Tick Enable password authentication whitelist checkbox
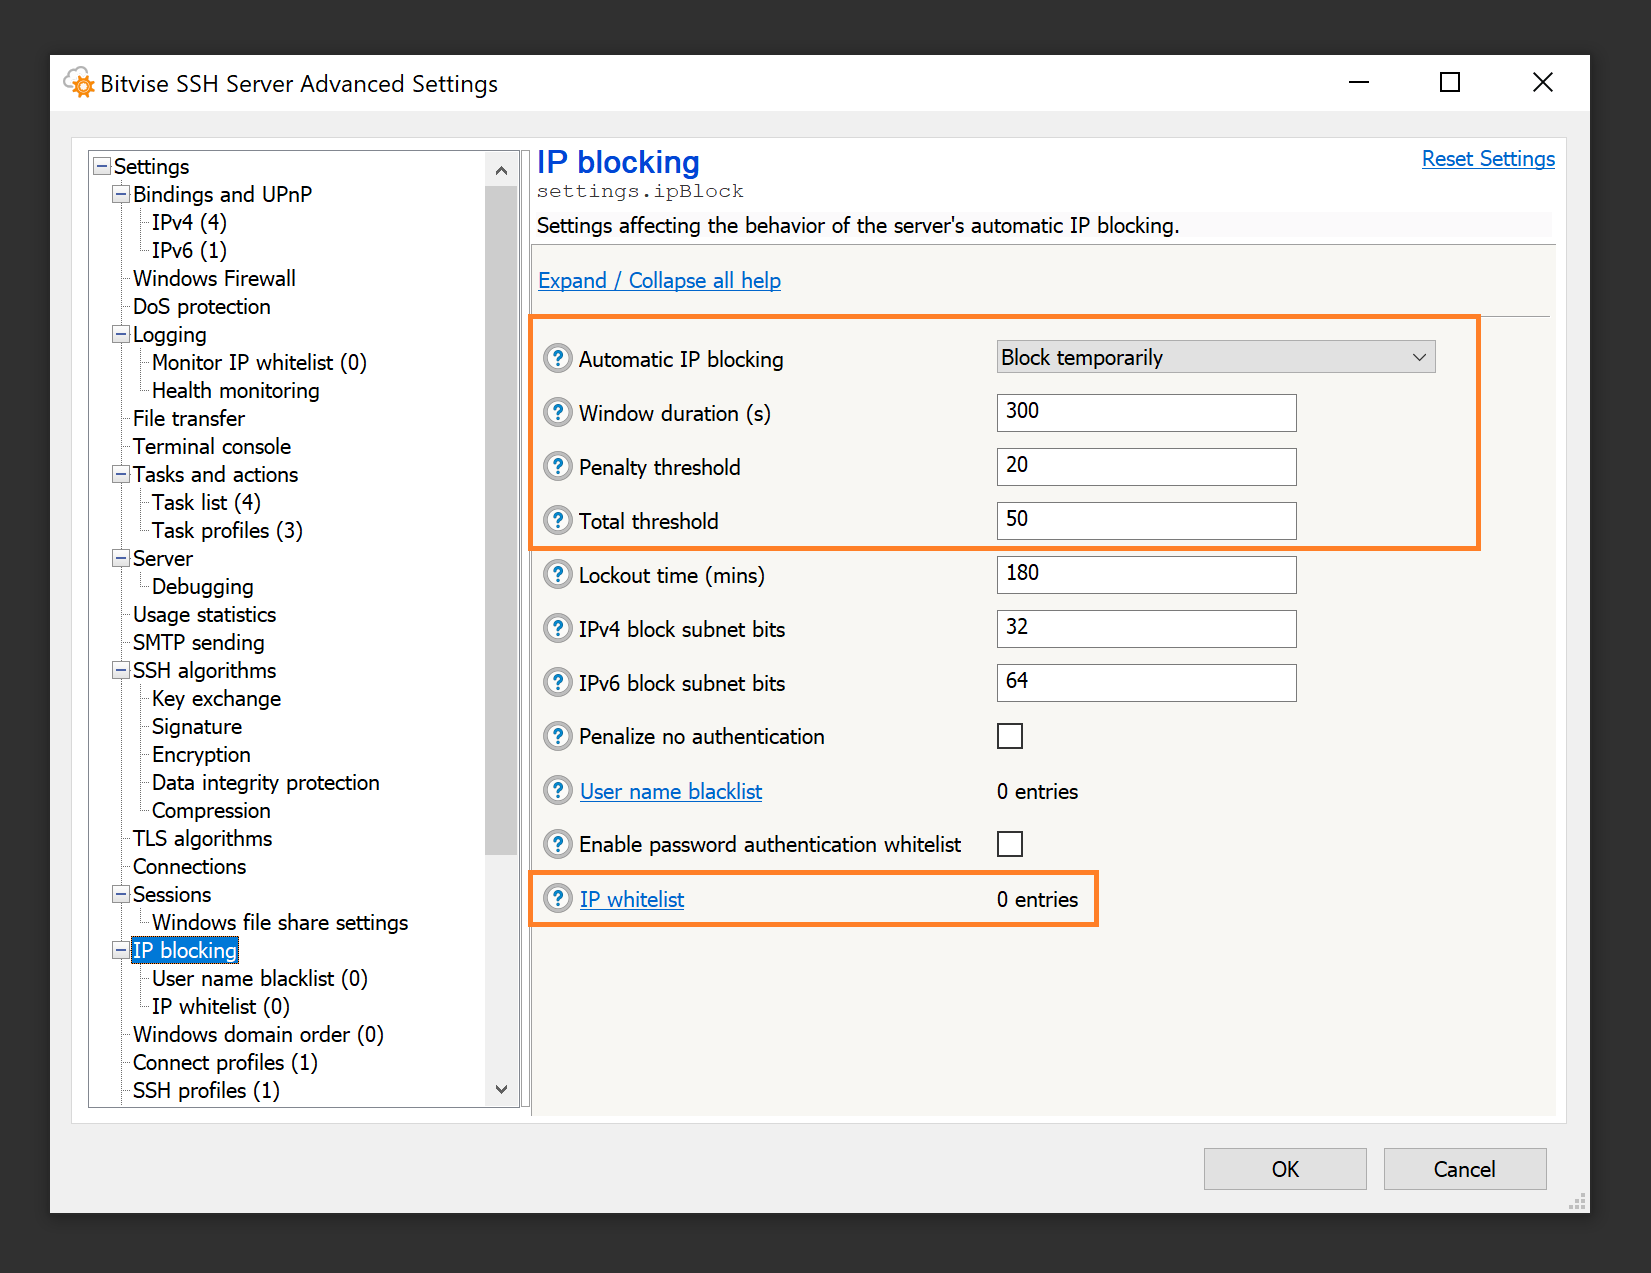This screenshot has width=1651, height=1273. click(1010, 844)
